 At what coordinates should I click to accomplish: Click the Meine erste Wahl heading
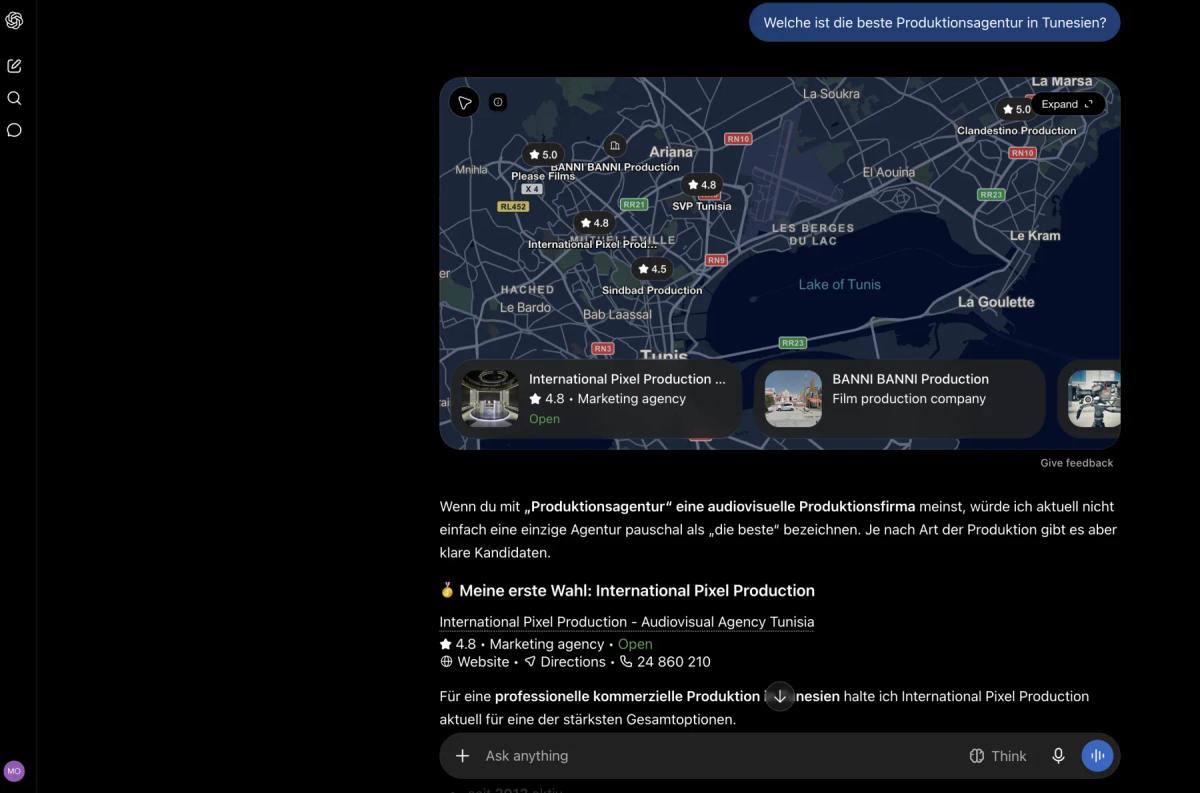627,591
